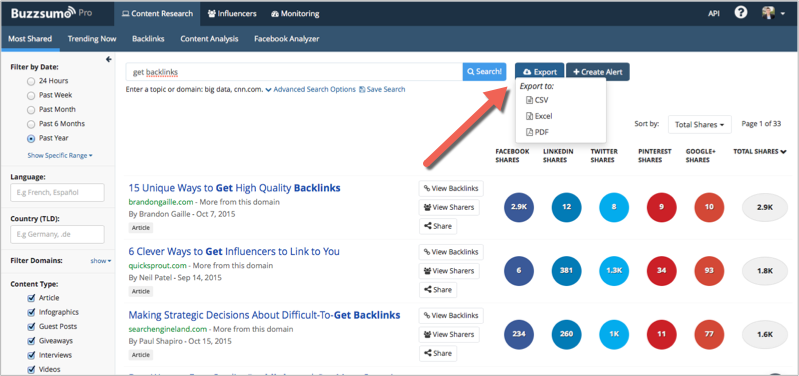Screen dimensions: 799x376
Task: Open the Monitoring tab
Action: tap(295, 14)
